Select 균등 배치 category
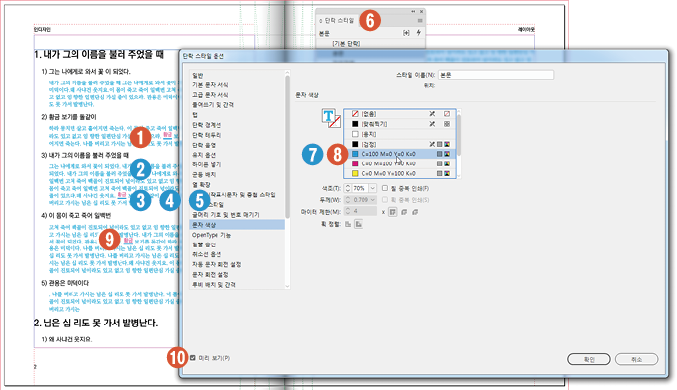677x390 pixels. [204, 174]
